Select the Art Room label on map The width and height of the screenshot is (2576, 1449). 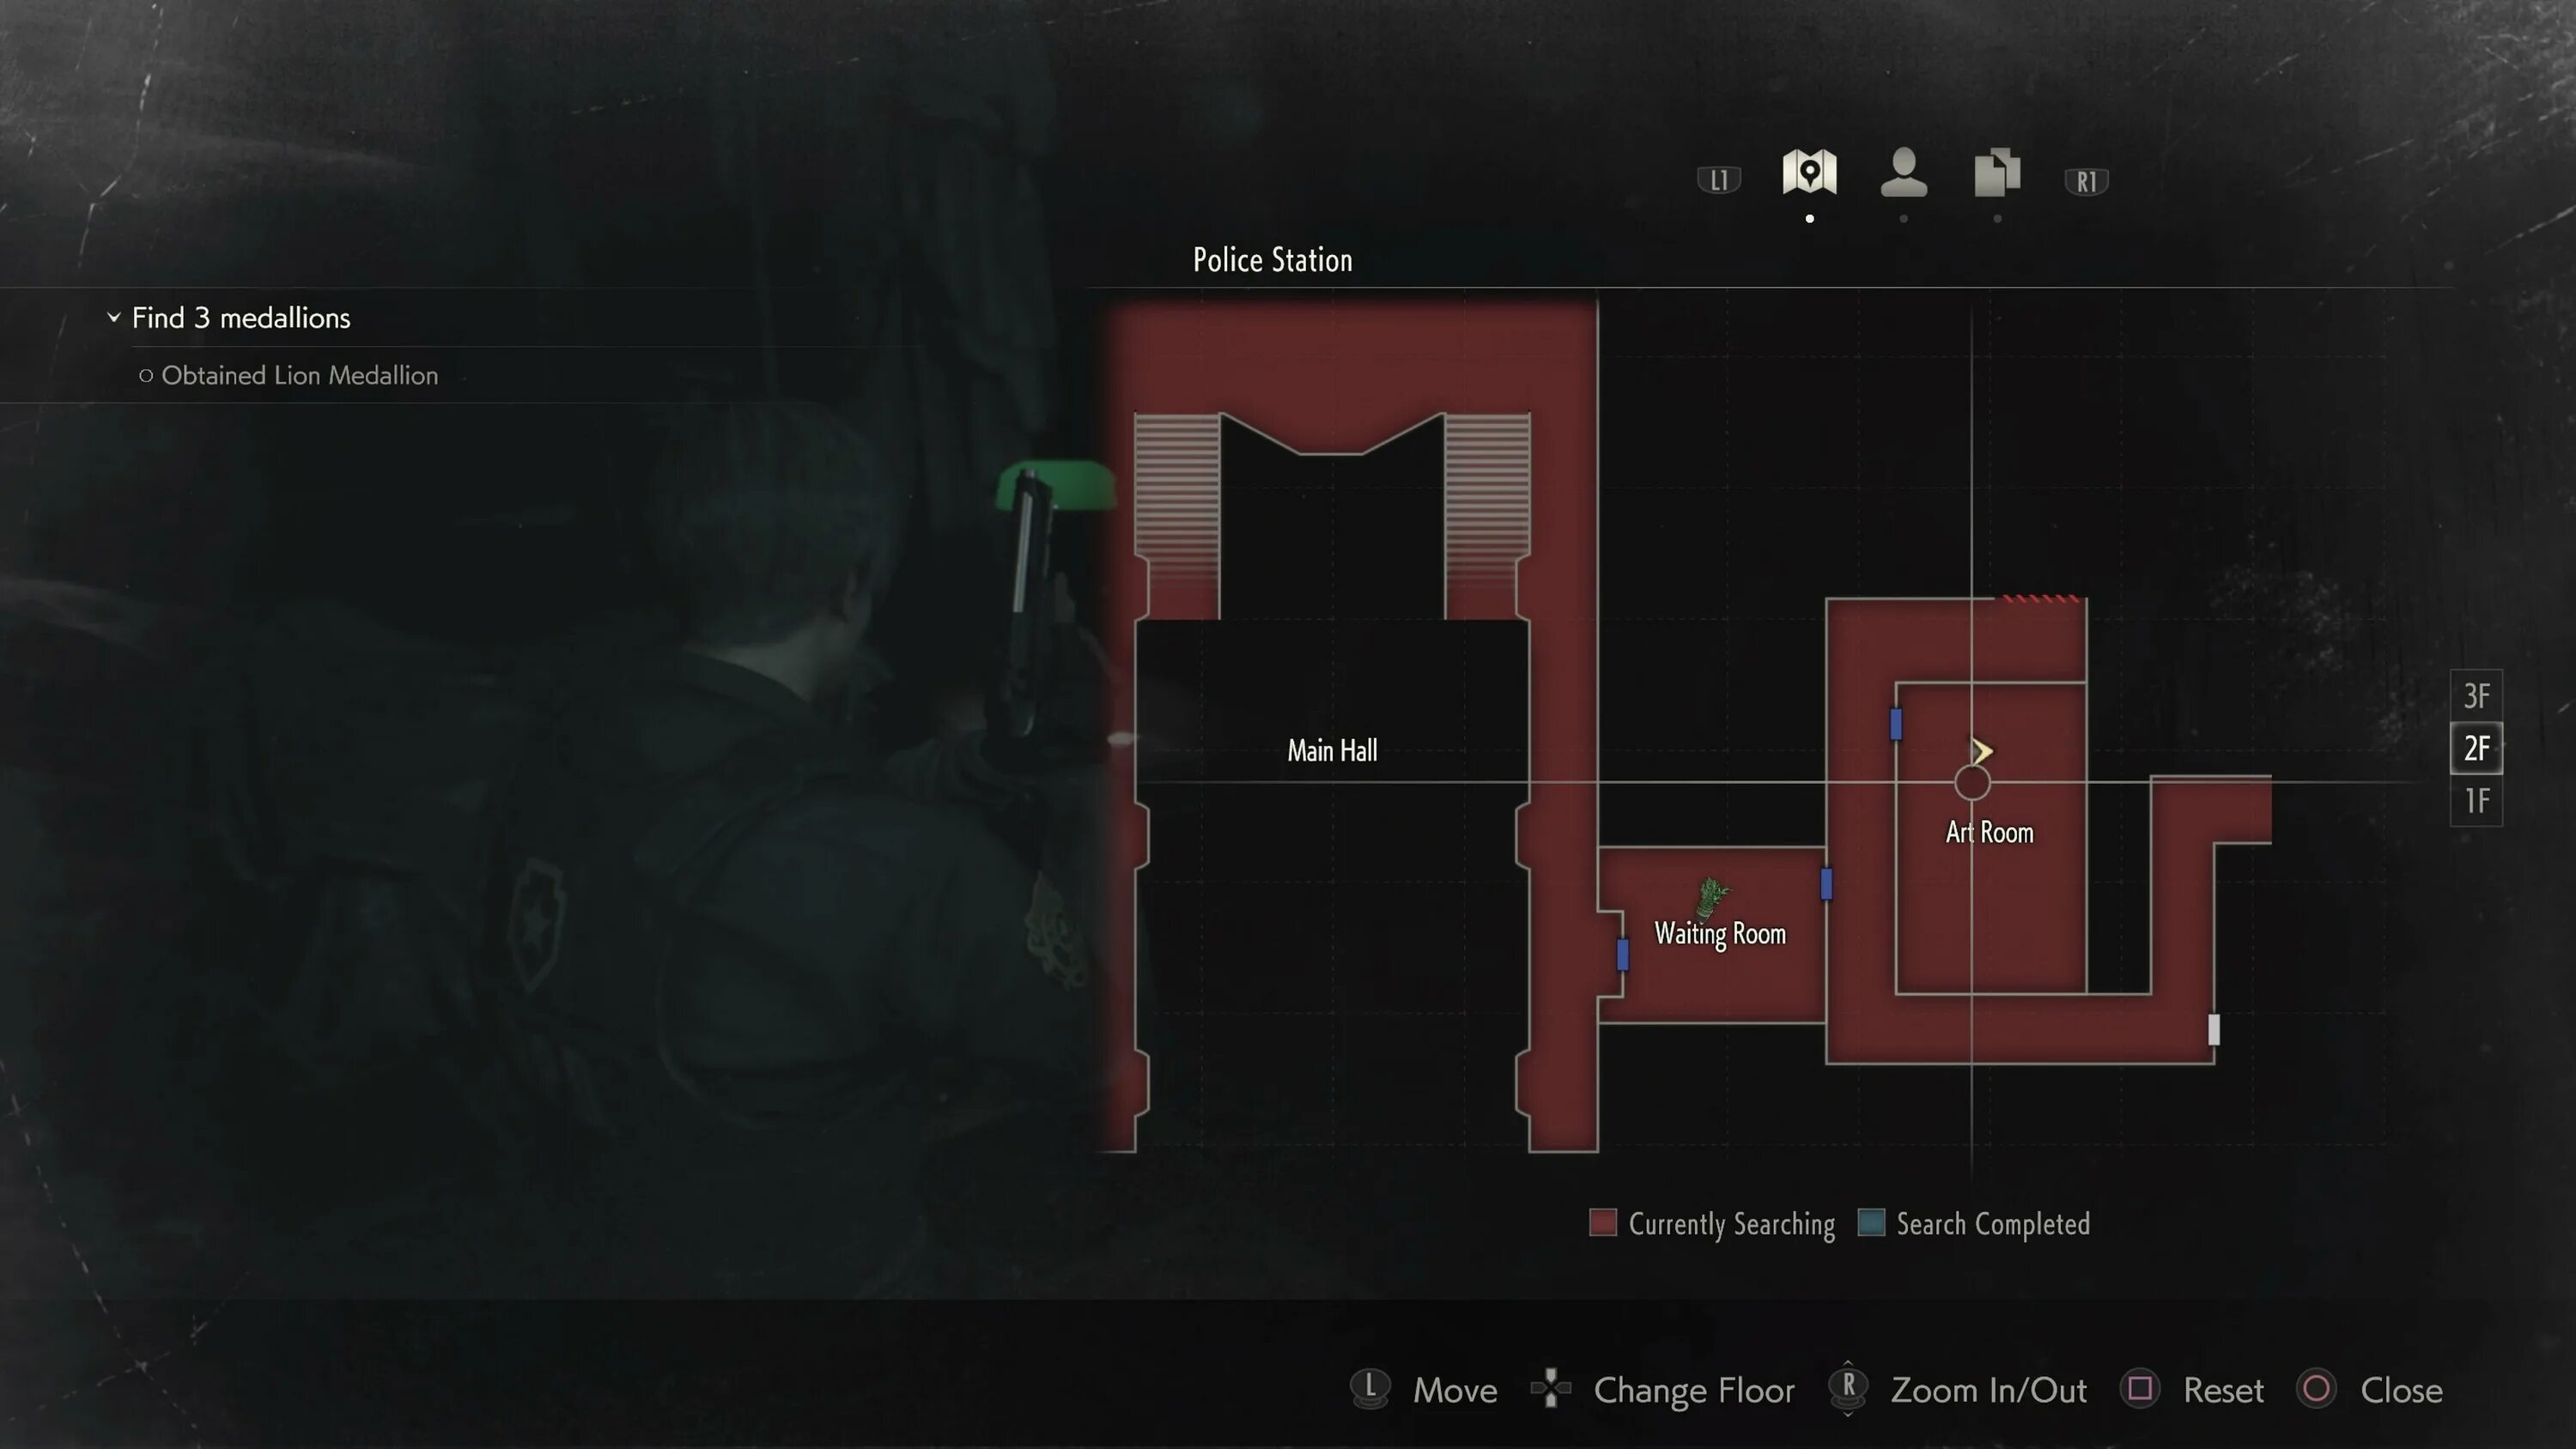click(x=1989, y=832)
